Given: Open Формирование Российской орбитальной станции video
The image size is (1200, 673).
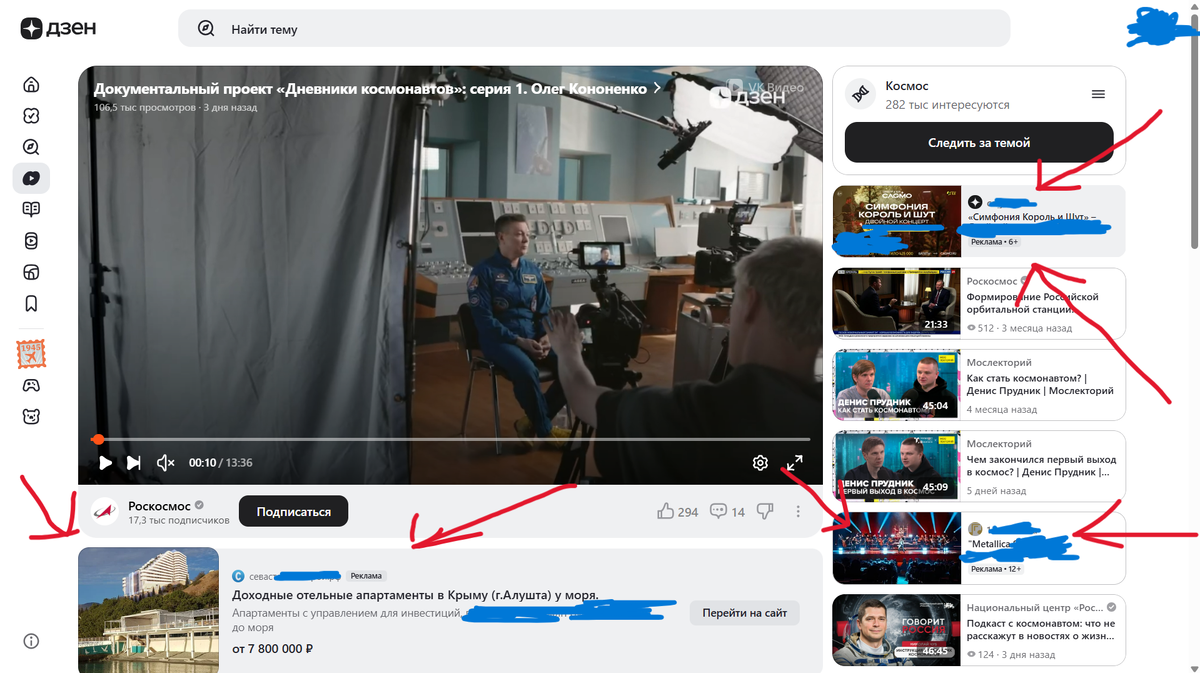Looking at the screenshot, I should [x=1033, y=303].
